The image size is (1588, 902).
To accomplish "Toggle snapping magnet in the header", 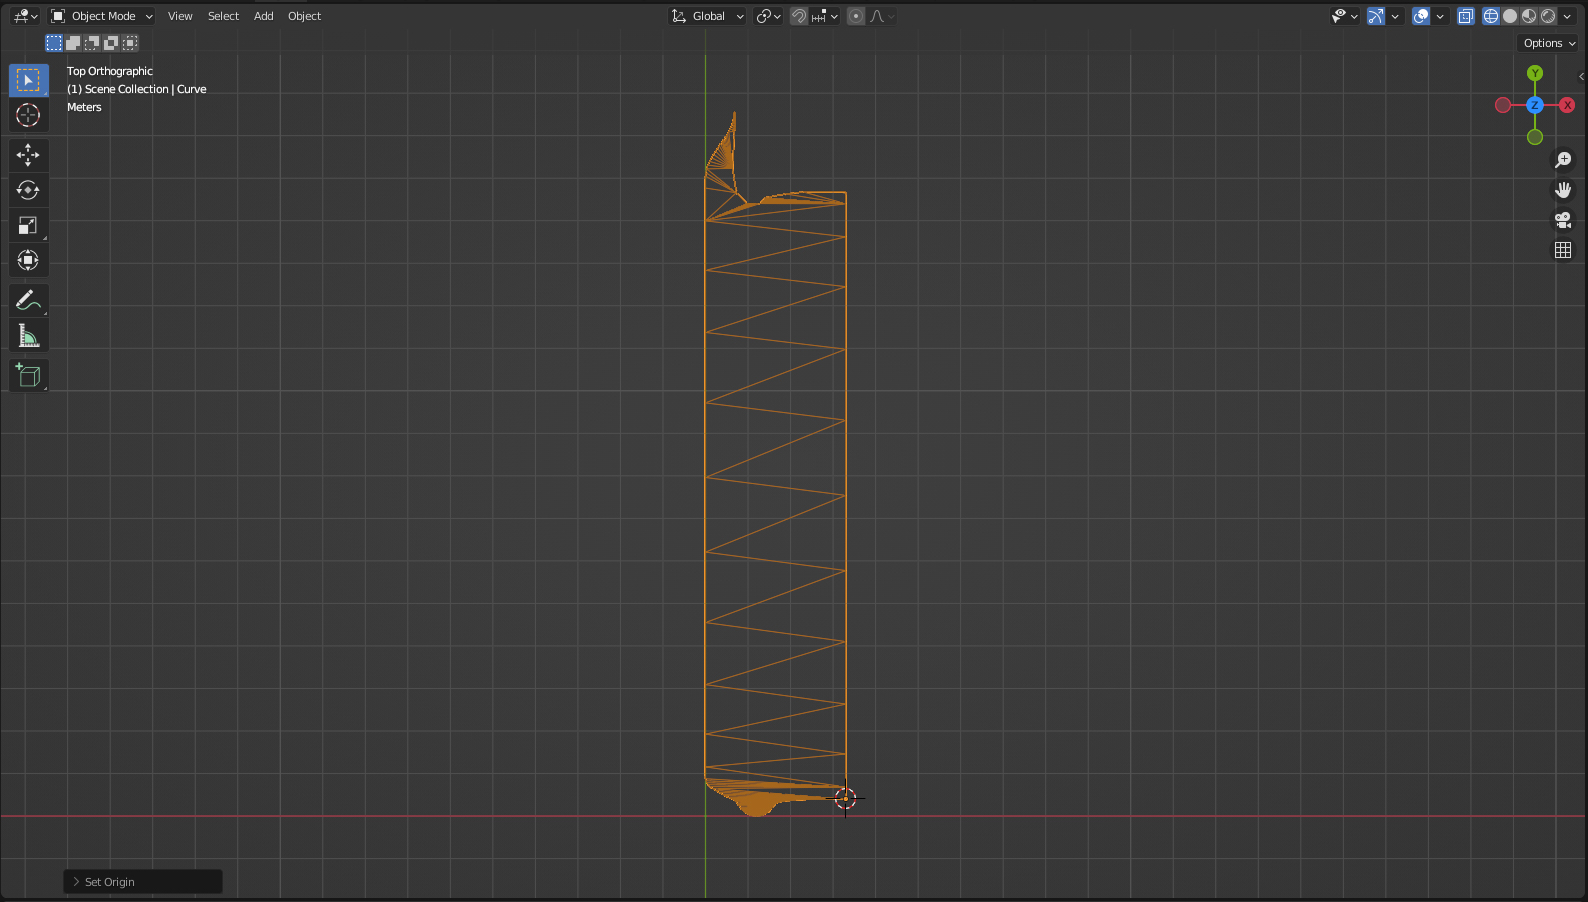I will 799,16.
